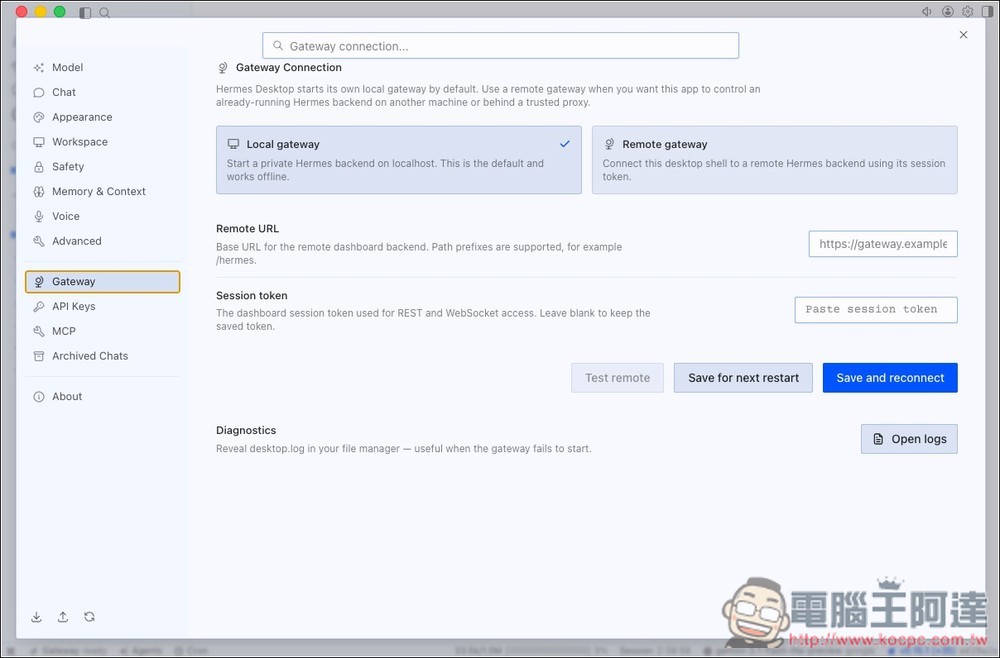Click Save and reconnect
This screenshot has width=1000, height=658.
(x=890, y=378)
